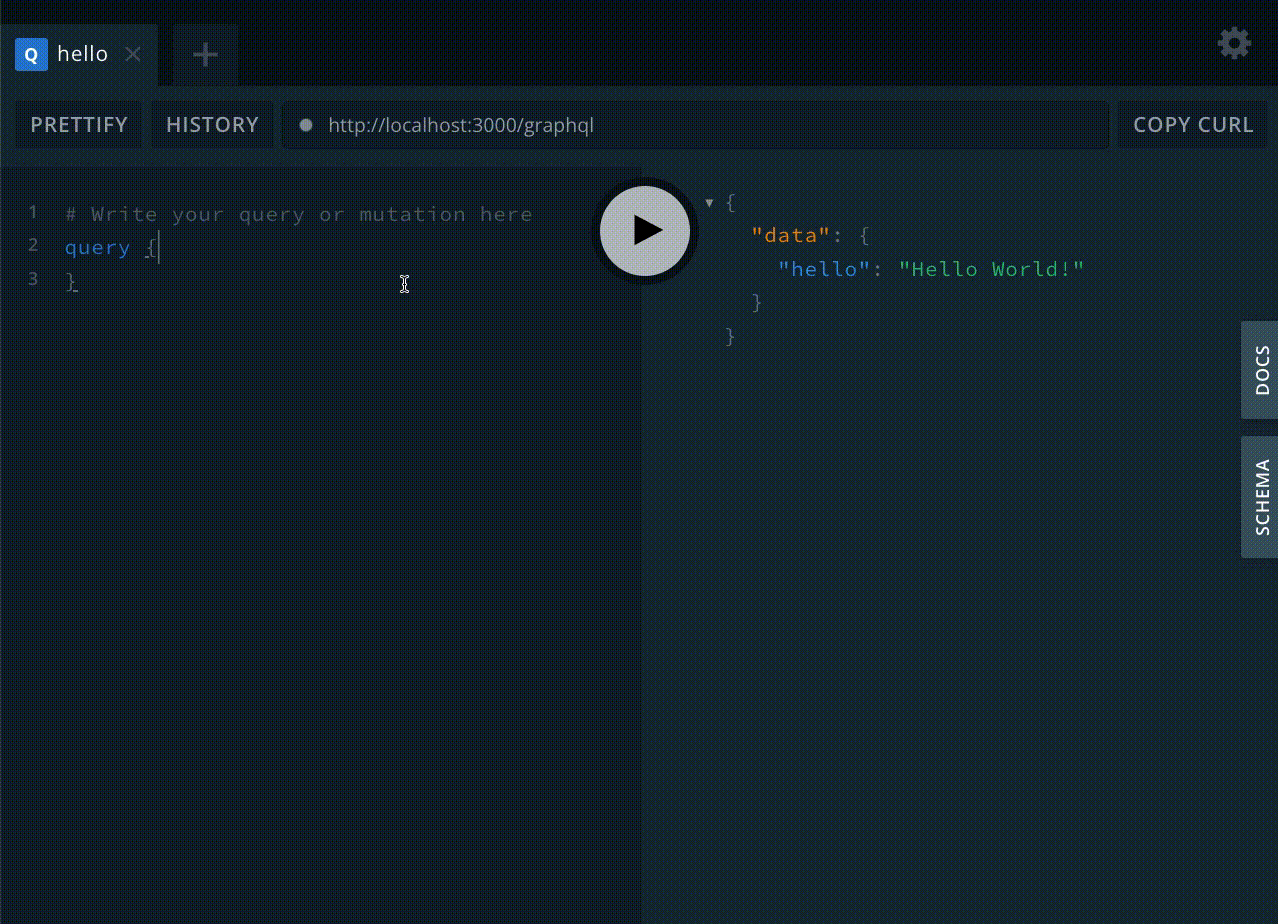
Task: Add a new tab with the plus icon
Action: 205,55
